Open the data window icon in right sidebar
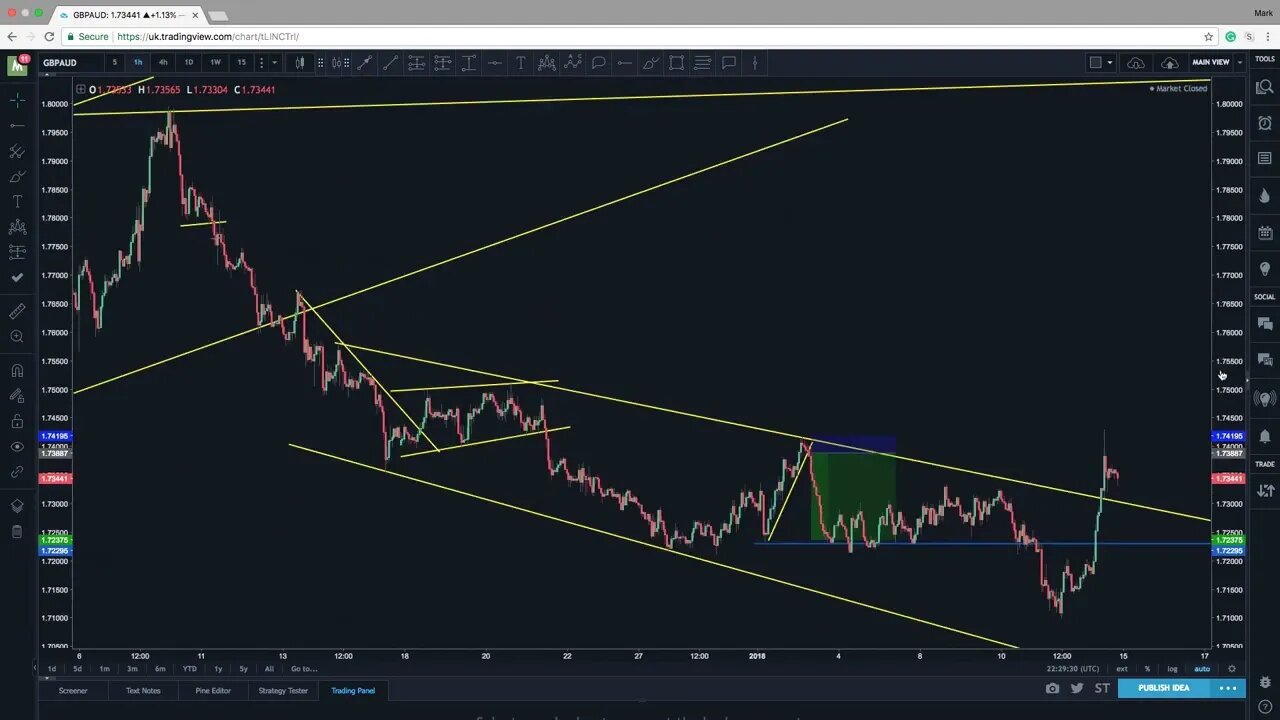Screen dimensions: 1280x720 click(x=1265, y=158)
